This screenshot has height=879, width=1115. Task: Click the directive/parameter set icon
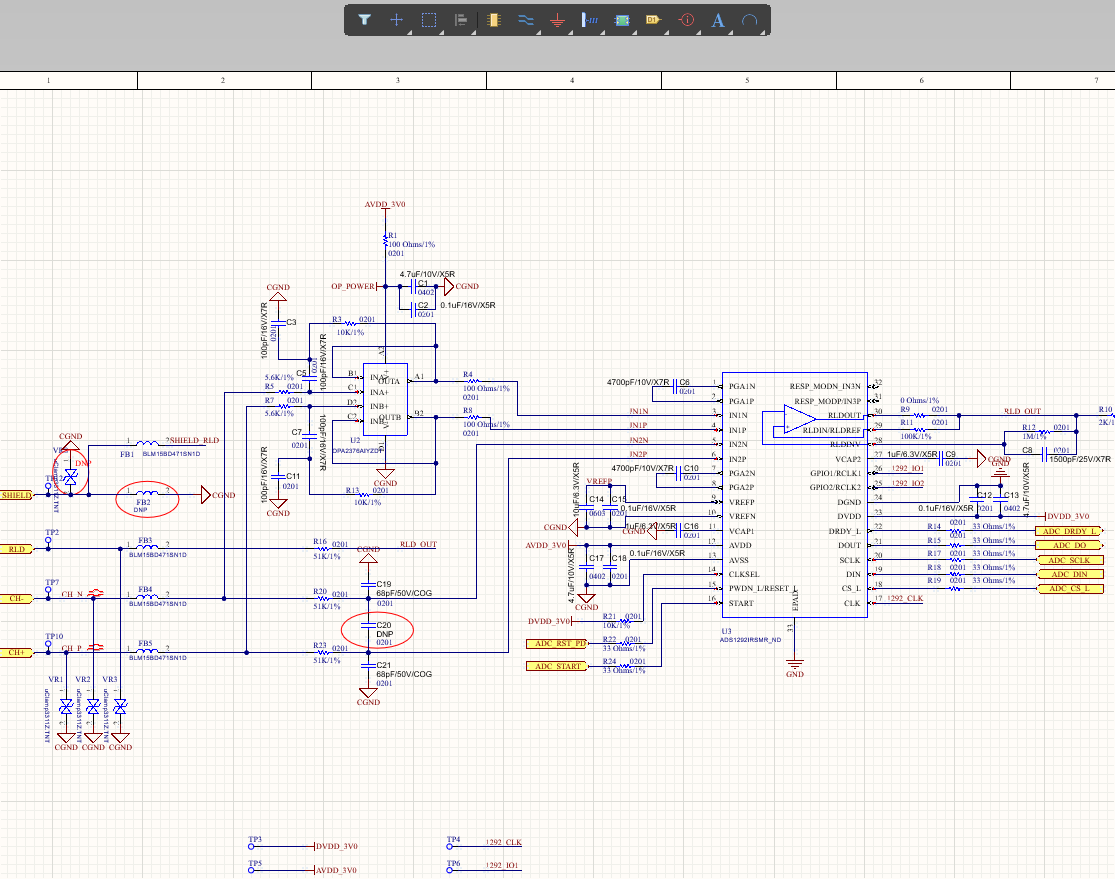tap(686, 19)
